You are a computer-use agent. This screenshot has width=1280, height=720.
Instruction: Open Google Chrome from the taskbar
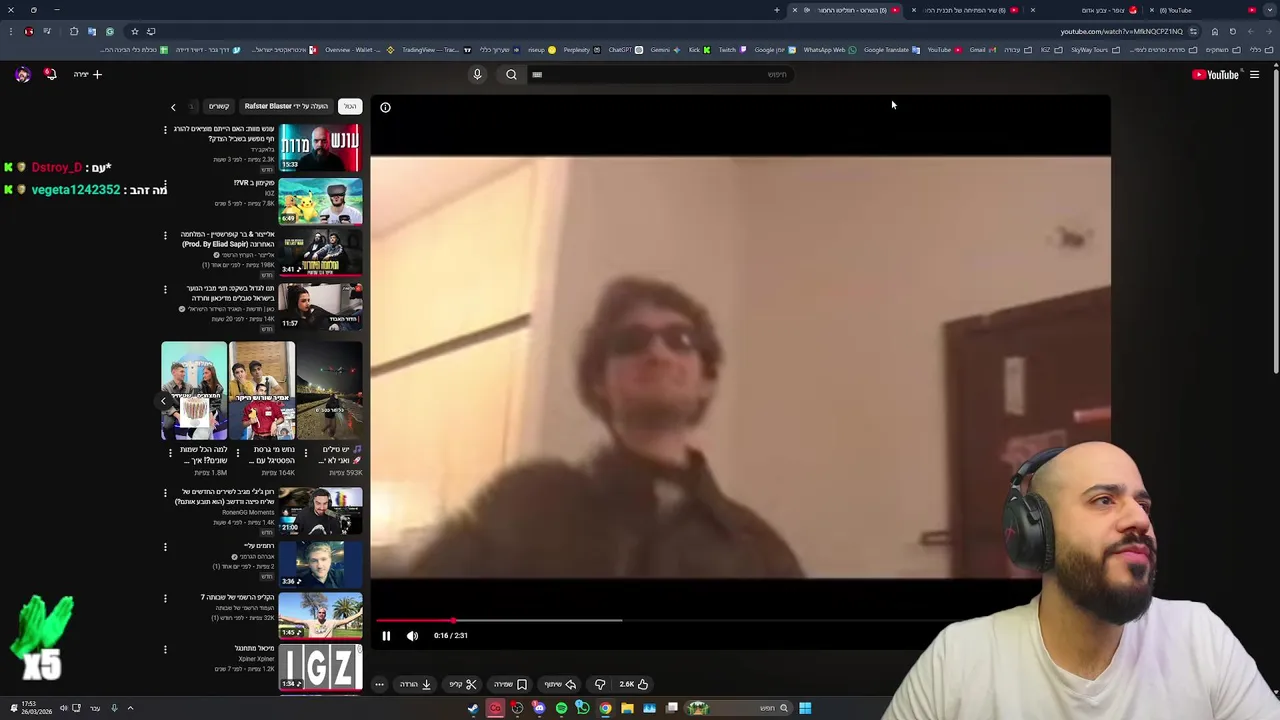click(605, 708)
